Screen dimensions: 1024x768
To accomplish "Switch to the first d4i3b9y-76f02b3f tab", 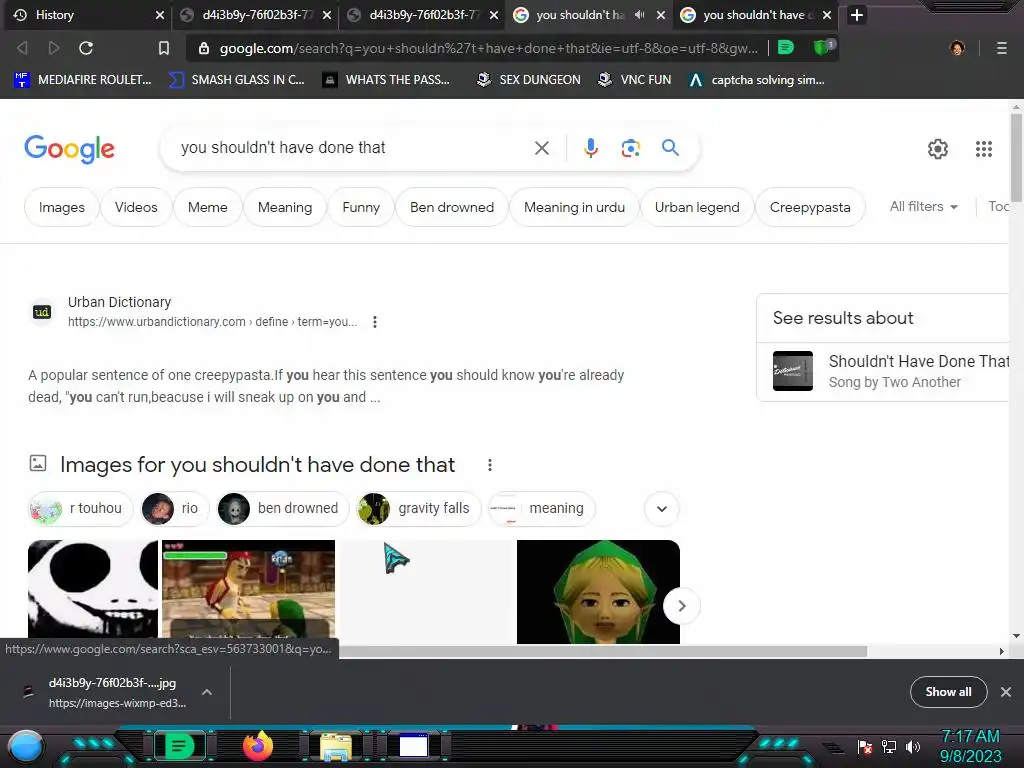I will [256, 14].
